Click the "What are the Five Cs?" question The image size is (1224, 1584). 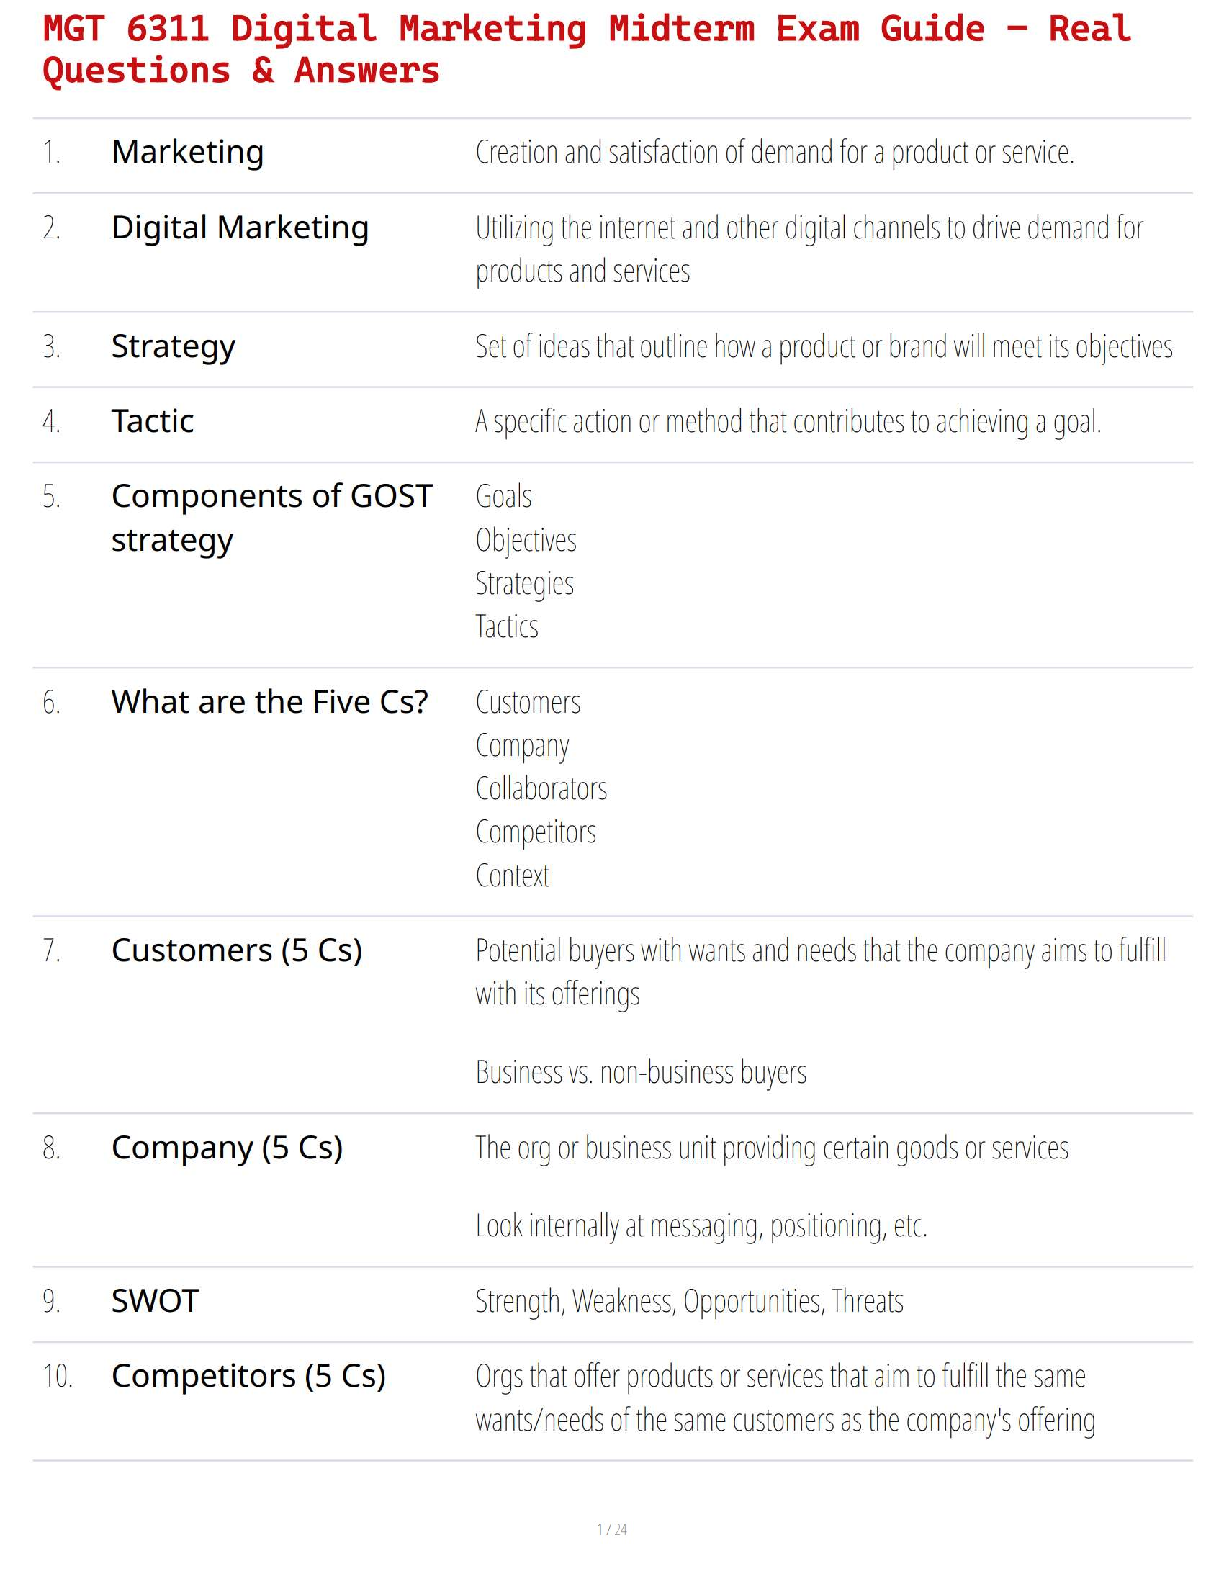(270, 702)
